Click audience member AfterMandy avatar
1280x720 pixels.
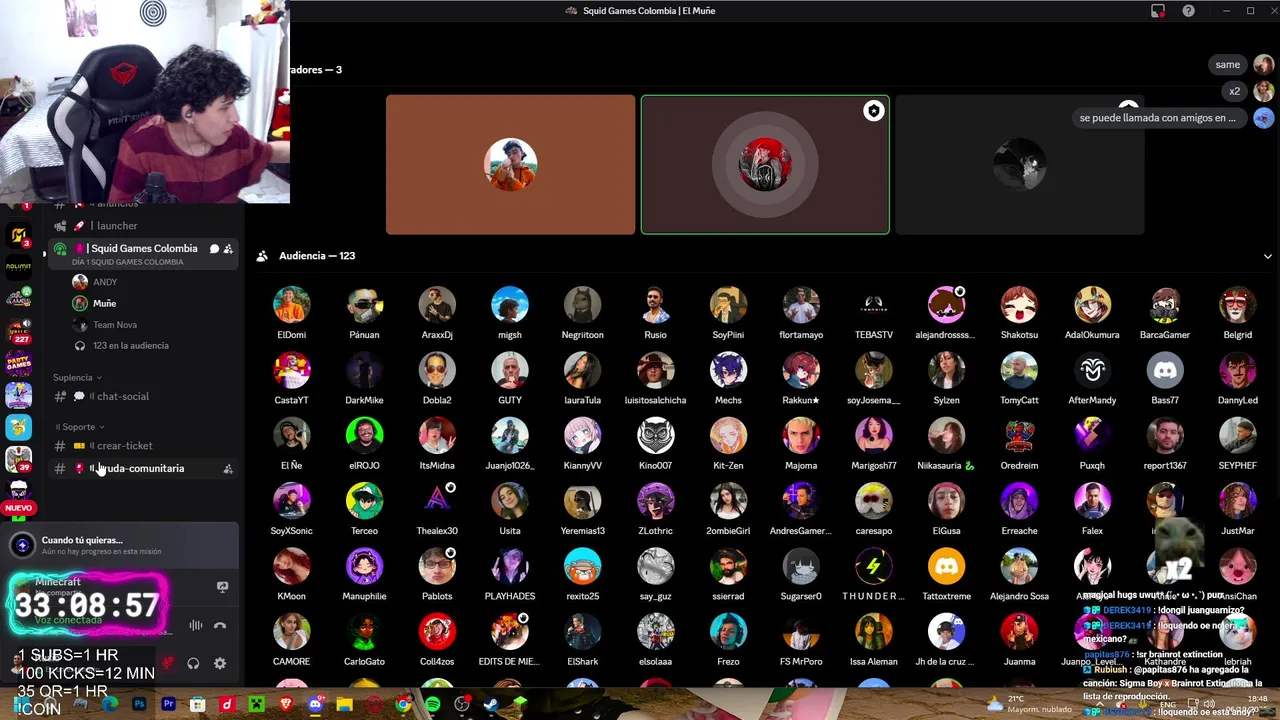pyautogui.click(x=1092, y=371)
